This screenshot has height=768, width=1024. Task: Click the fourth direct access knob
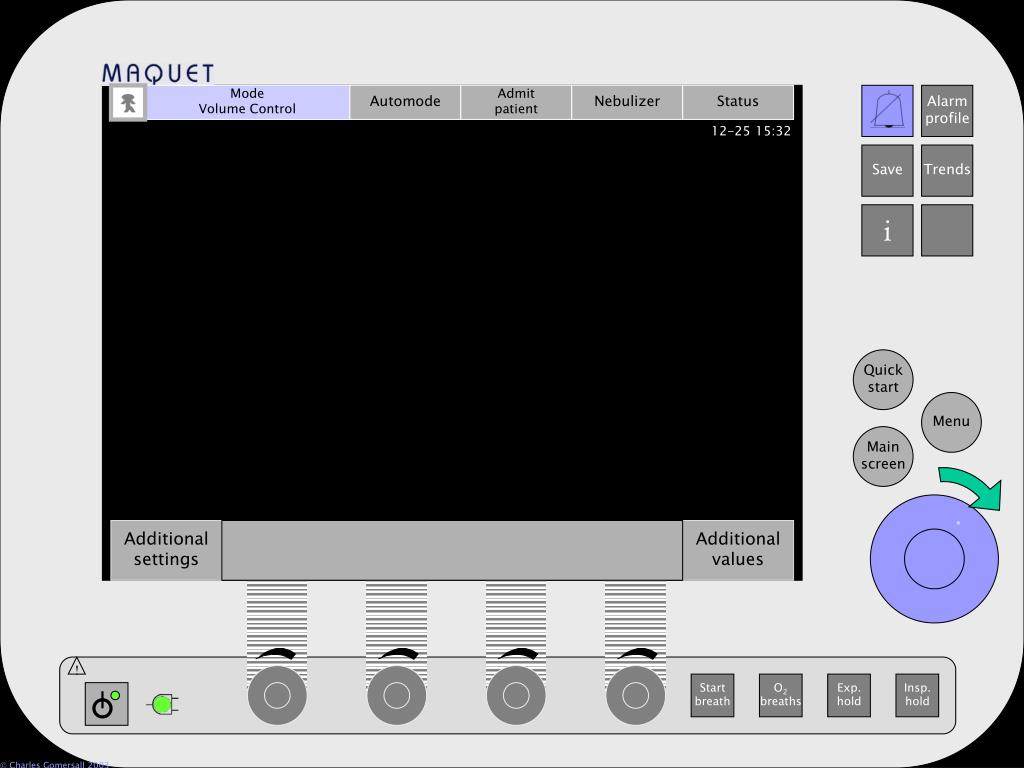[635, 696]
